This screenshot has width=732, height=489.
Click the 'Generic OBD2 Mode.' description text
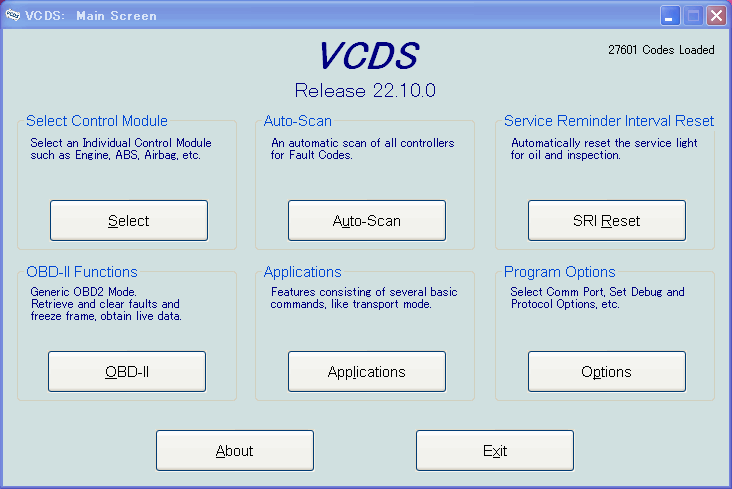click(84, 292)
